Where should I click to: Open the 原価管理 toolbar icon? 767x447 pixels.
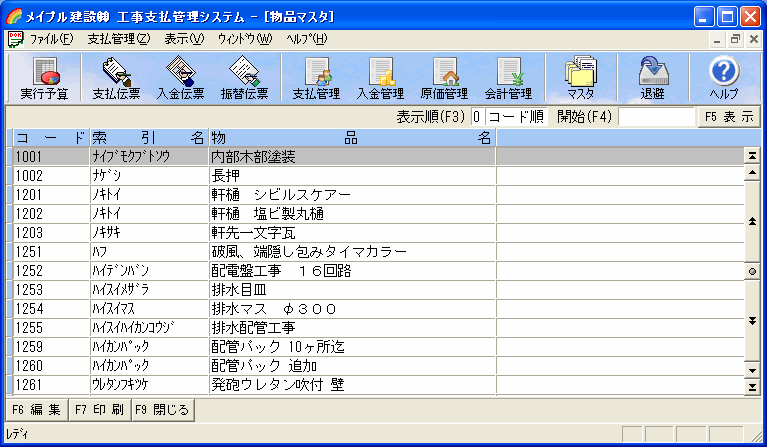tap(444, 78)
